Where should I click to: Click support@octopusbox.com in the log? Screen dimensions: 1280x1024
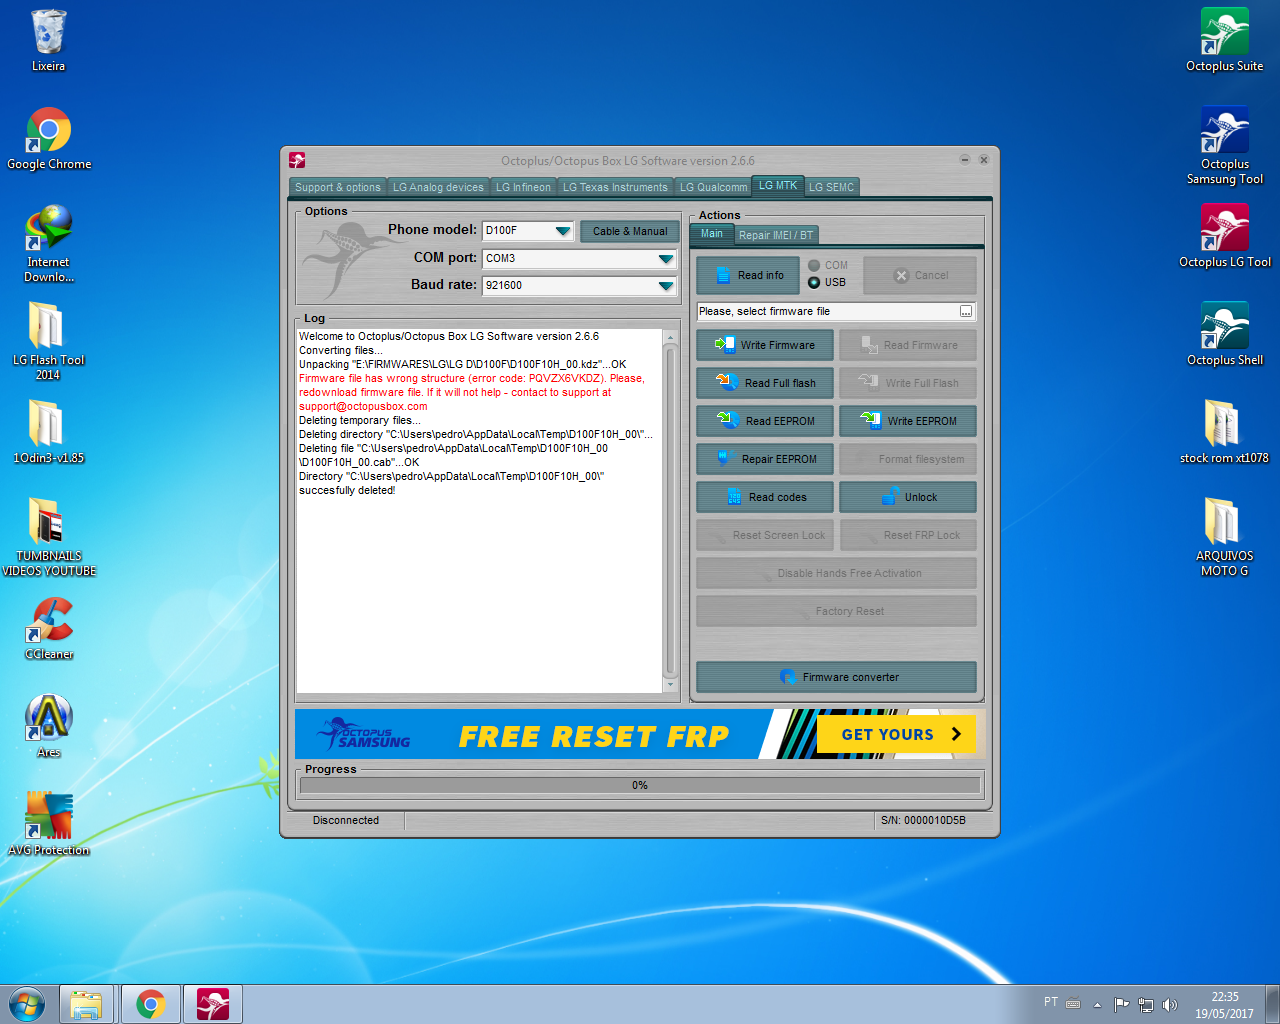coord(363,407)
